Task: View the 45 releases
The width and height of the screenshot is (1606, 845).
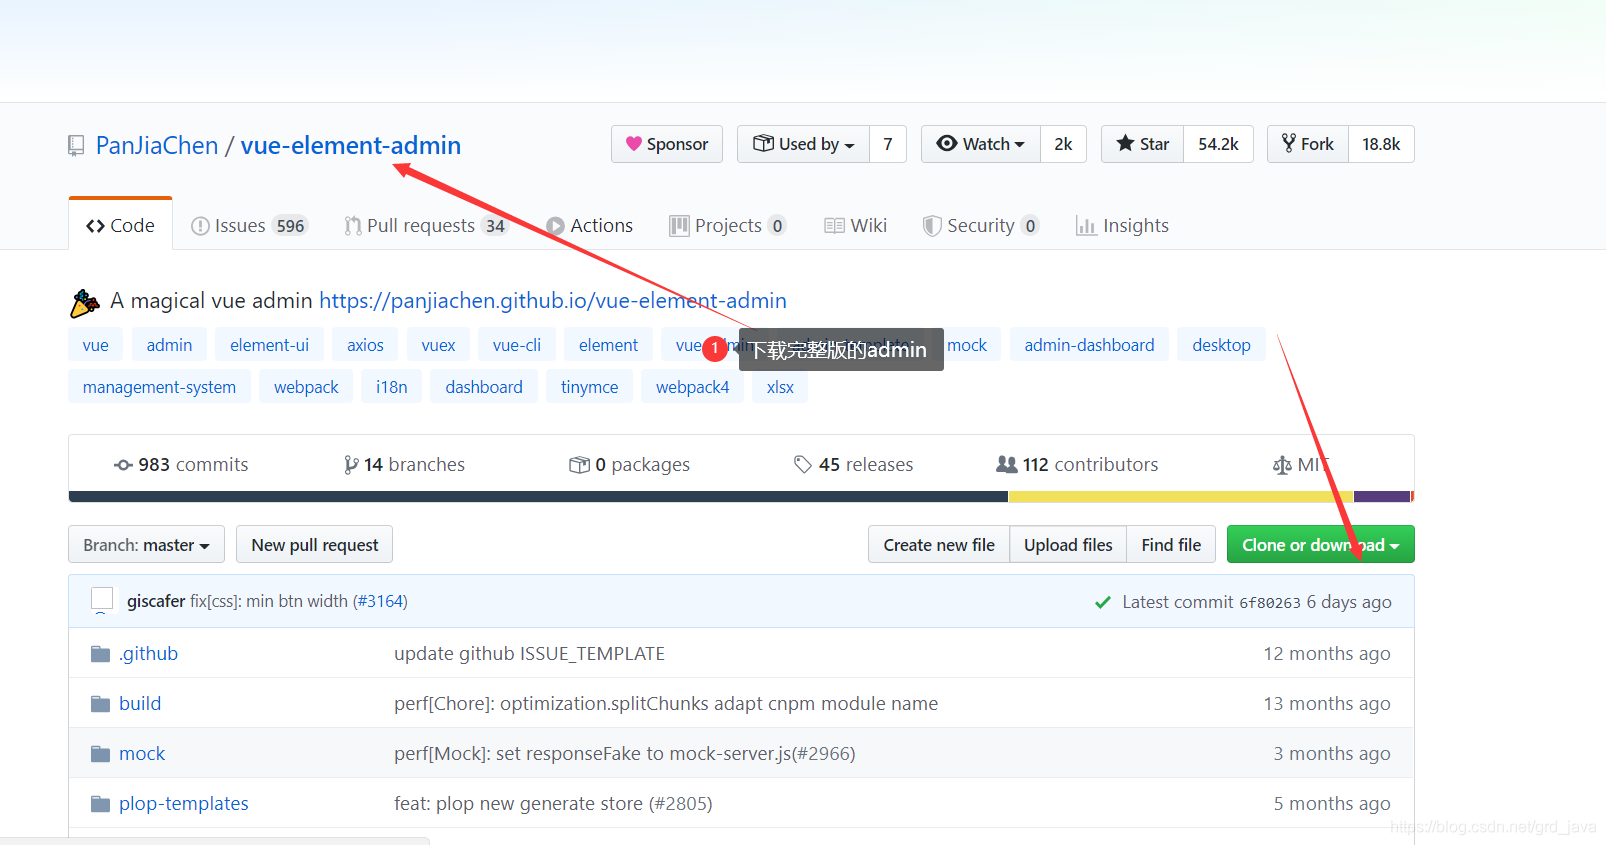Action: (x=853, y=464)
